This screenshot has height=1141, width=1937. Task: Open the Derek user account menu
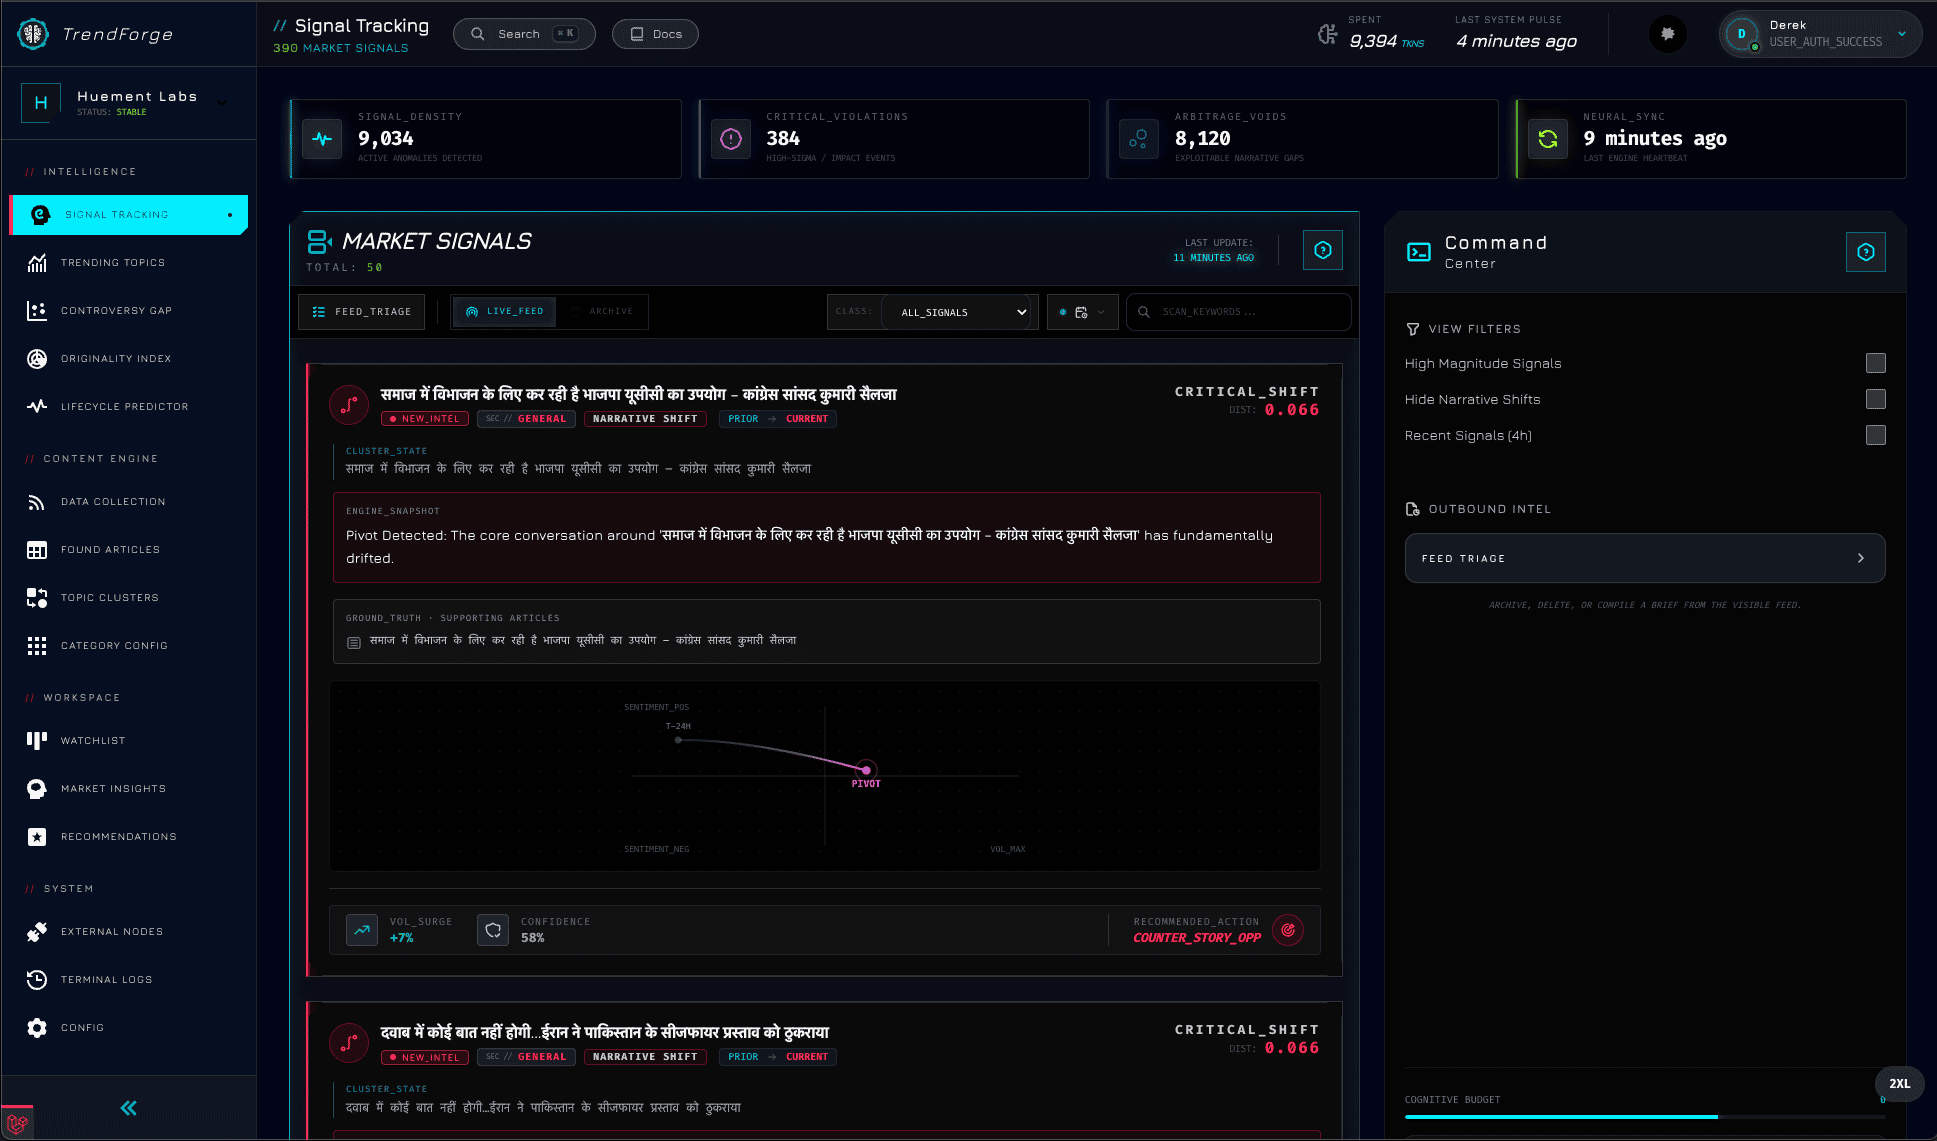point(1820,34)
